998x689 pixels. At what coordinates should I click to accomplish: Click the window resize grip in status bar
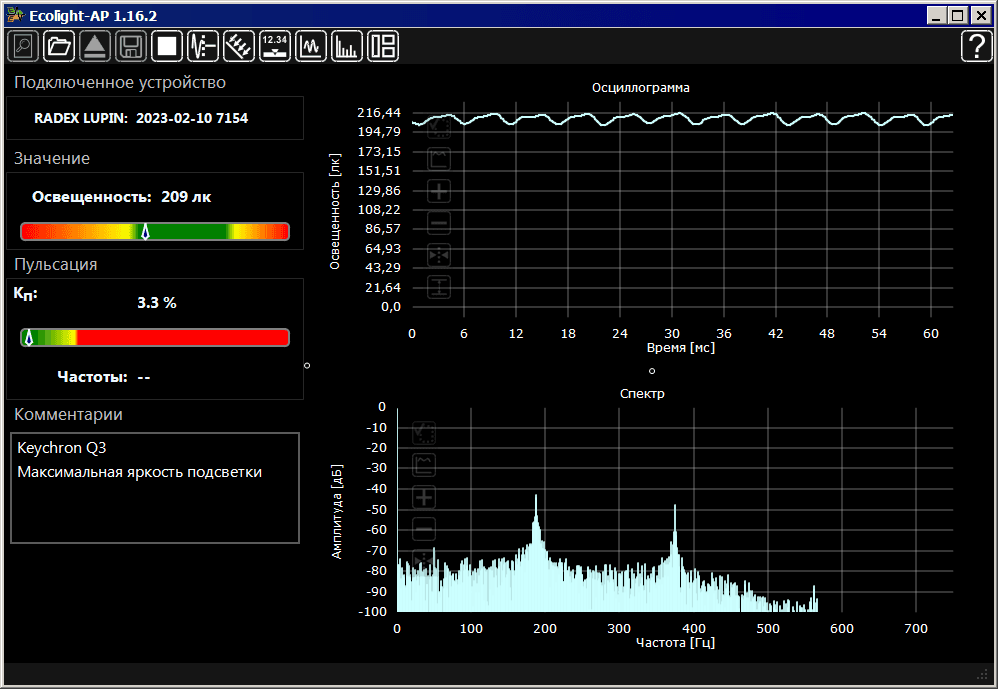[982, 674]
